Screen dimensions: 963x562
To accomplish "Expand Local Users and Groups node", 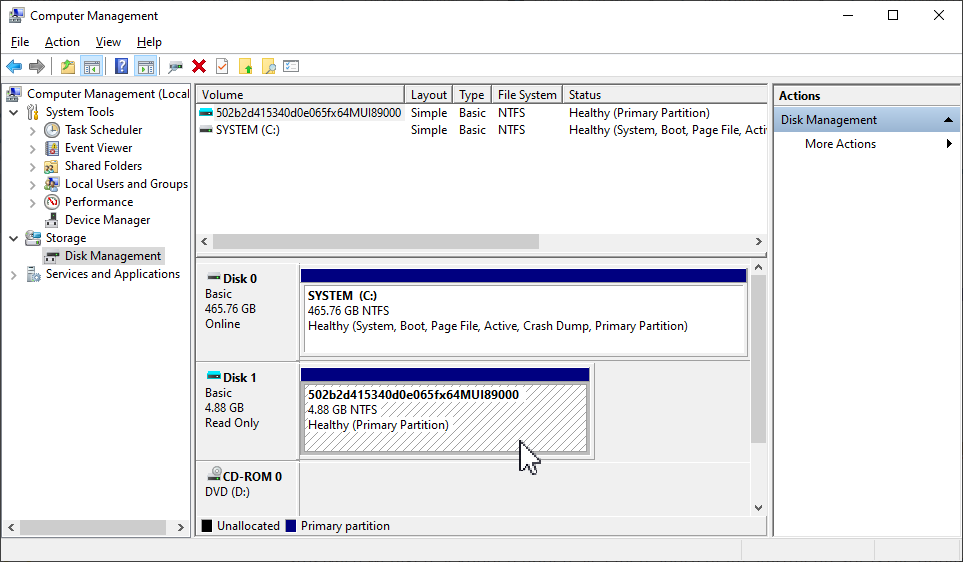I will [x=33, y=185].
